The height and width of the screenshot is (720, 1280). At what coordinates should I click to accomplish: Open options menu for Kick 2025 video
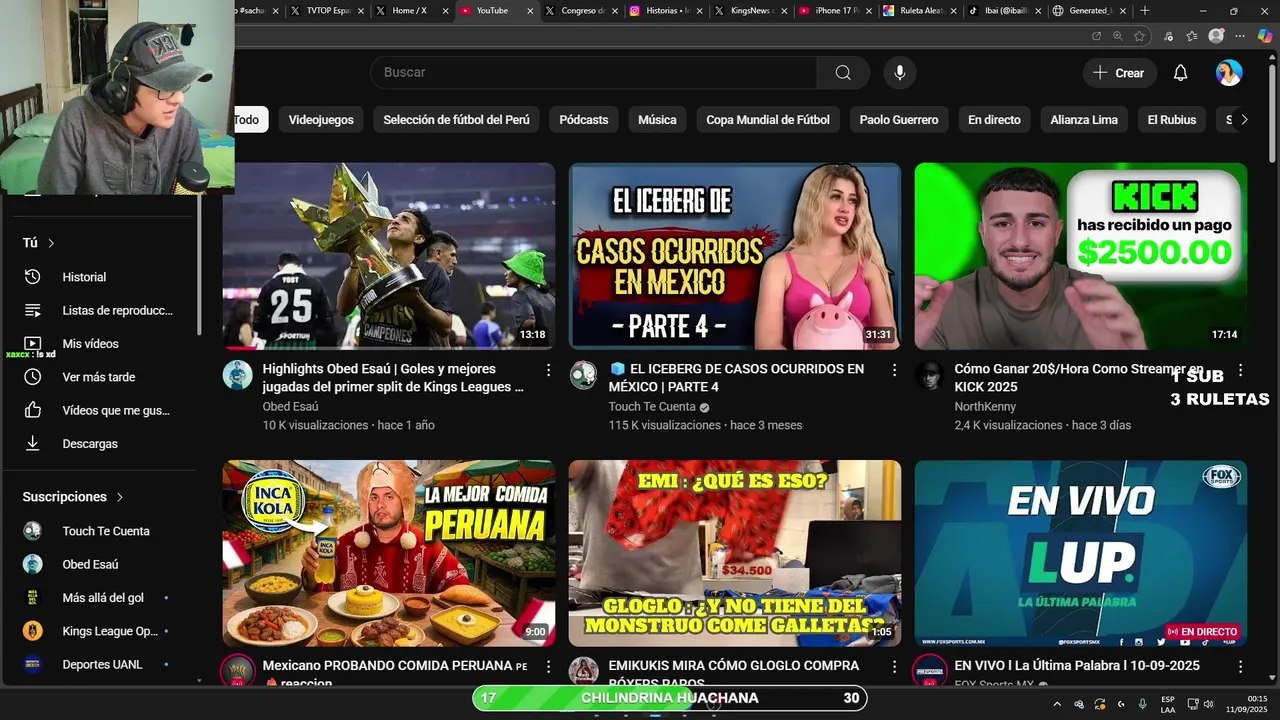click(x=1240, y=370)
